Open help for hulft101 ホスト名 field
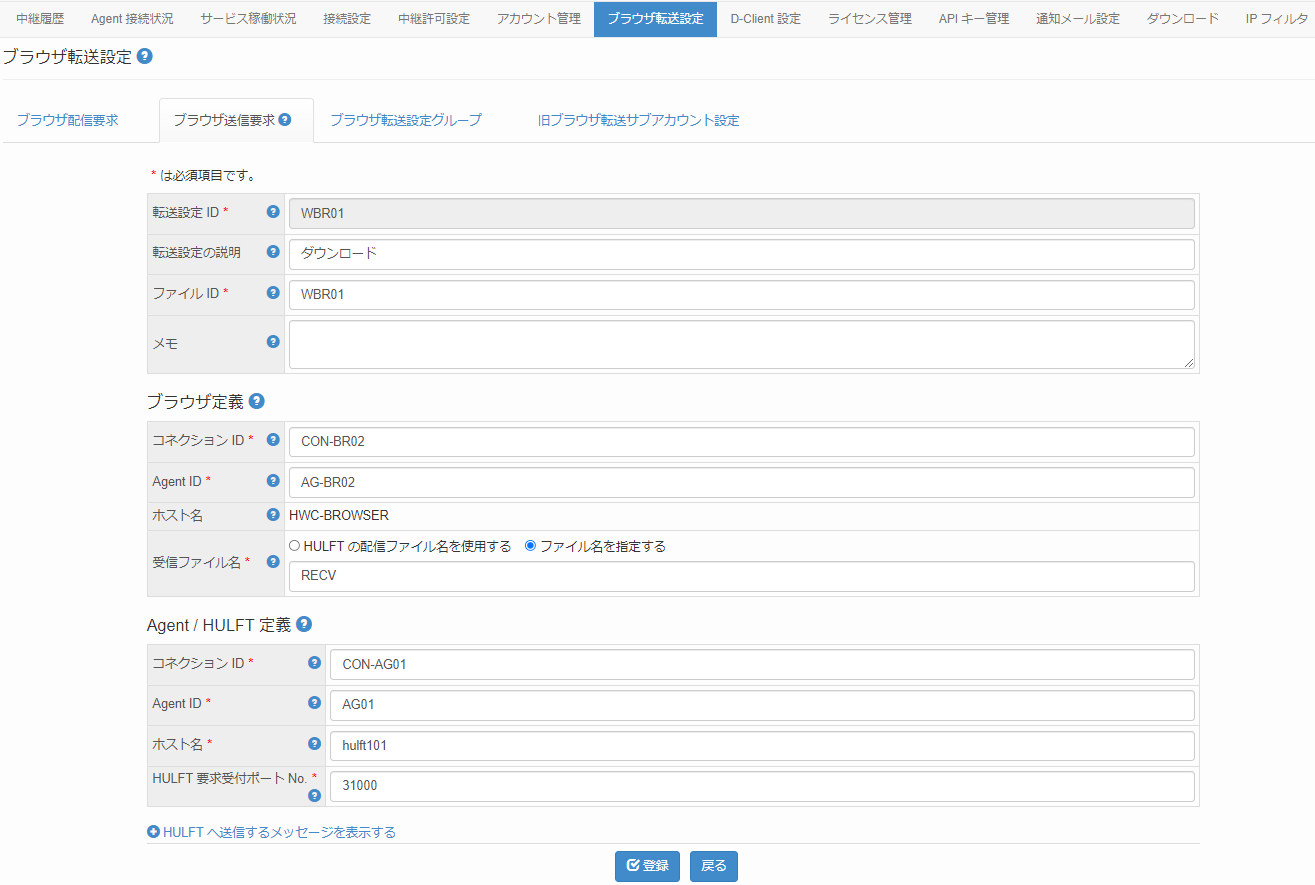The image size is (1315, 885). click(314, 744)
